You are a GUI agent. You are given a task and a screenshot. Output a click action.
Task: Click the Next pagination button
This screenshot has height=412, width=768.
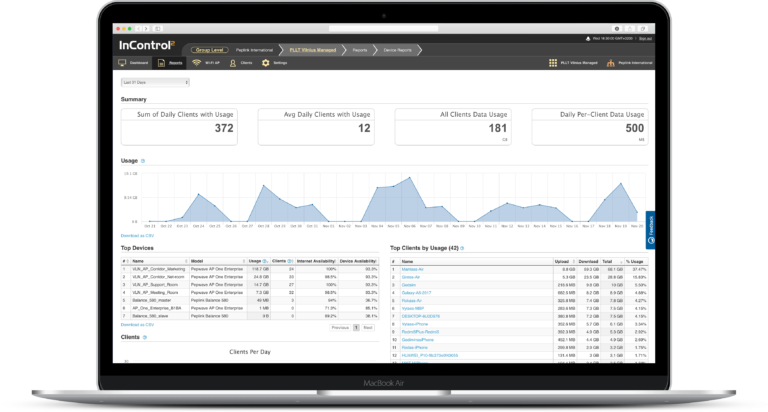[x=368, y=328]
